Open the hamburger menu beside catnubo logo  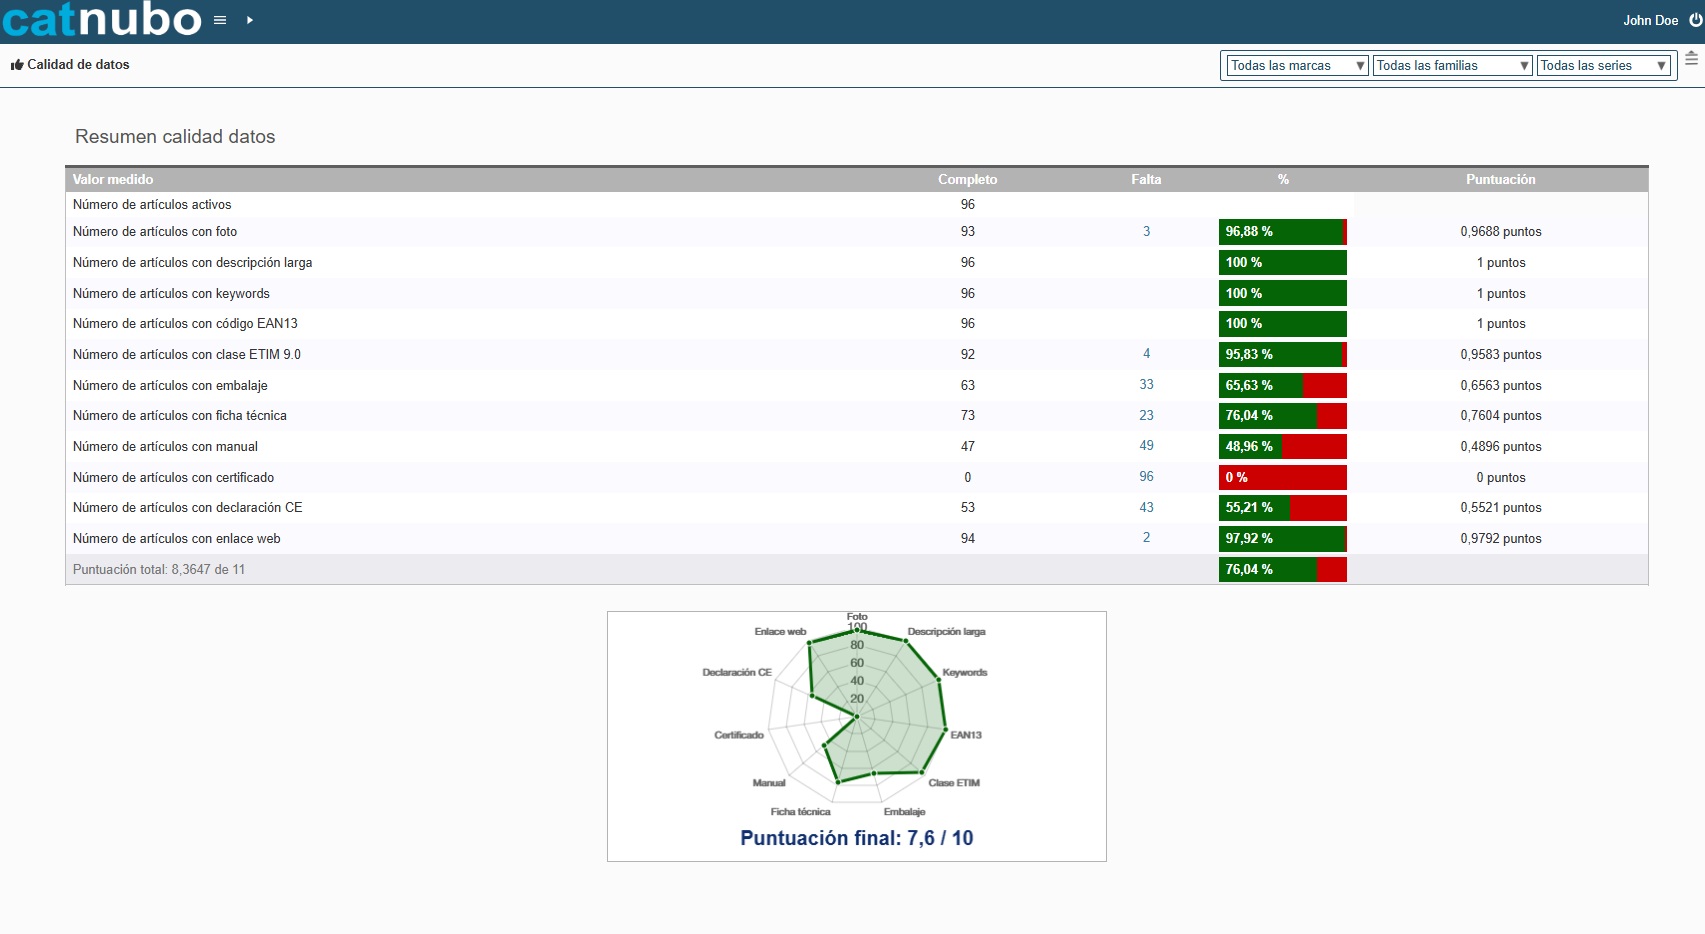(x=220, y=20)
